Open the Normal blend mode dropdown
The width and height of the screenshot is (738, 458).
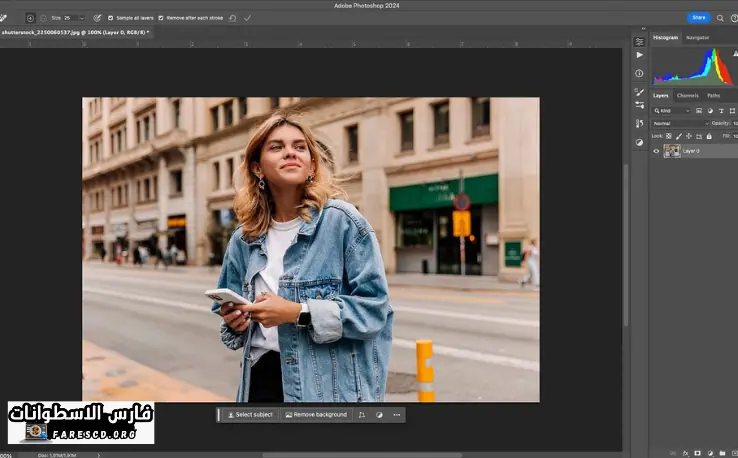coord(680,123)
